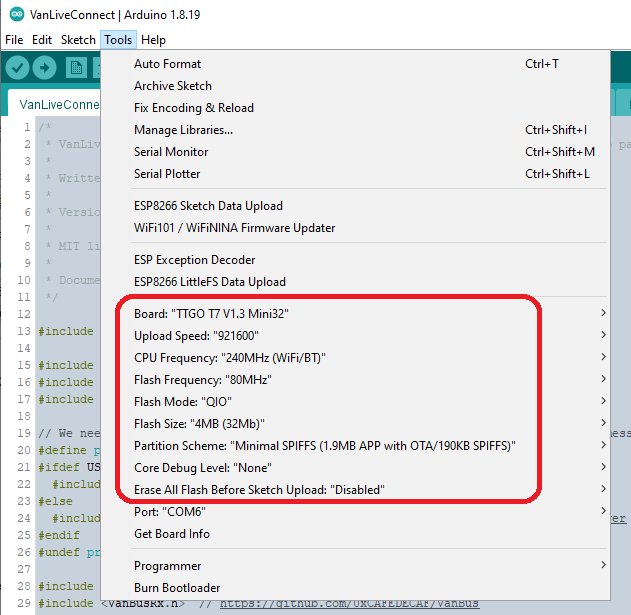Open the Sketch menu
Screen dimensions: 631x615
click(x=78, y=40)
